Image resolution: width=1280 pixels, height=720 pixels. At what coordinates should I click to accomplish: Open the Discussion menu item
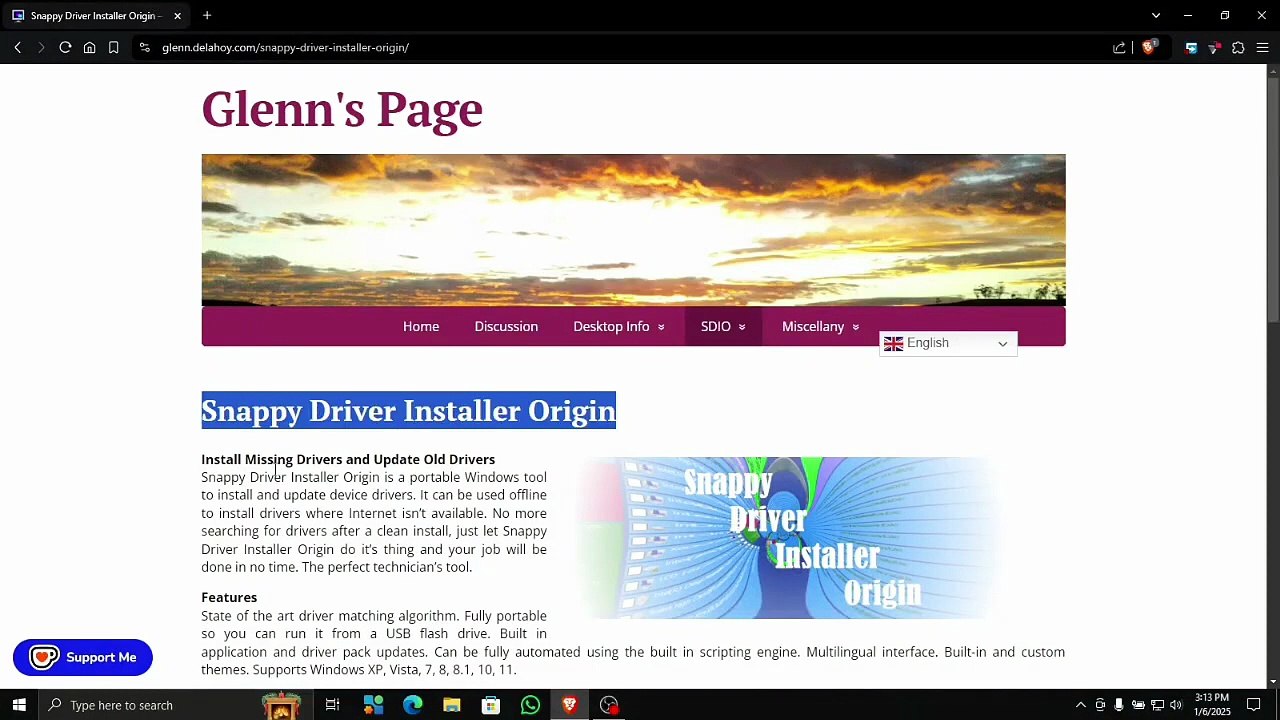click(x=506, y=327)
